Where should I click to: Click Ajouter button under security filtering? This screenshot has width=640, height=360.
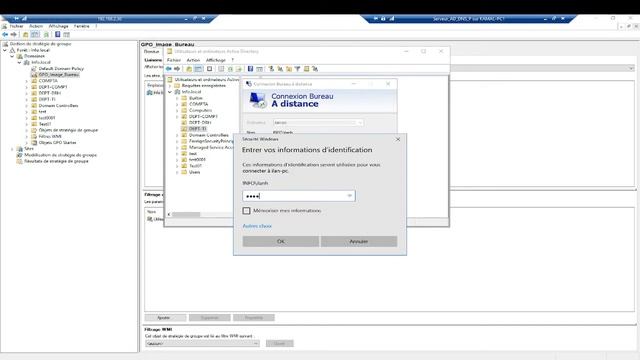click(165, 318)
